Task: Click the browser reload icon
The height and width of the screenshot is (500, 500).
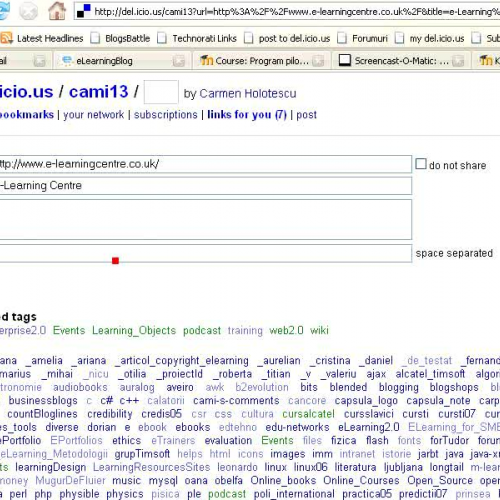Action: pyautogui.click(x=4, y=10)
